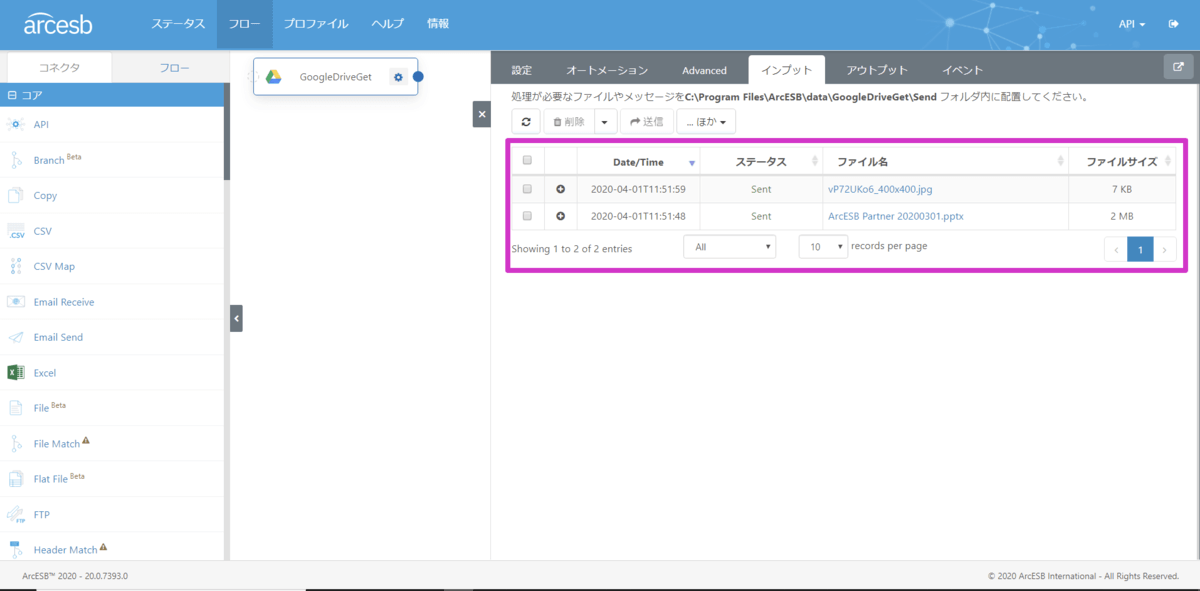The height and width of the screenshot is (591, 1200).
Task: Pick the CSV Map connector
Action: (54, 266)
